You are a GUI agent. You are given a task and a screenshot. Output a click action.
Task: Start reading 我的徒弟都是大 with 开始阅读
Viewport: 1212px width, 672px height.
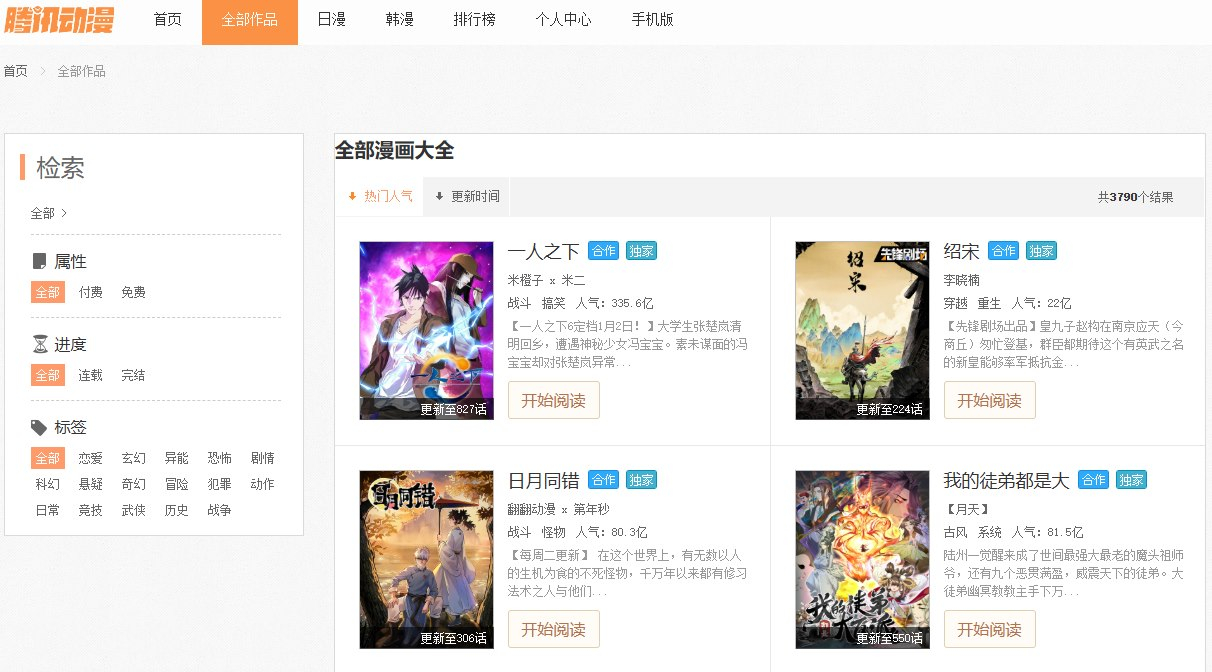990,629
